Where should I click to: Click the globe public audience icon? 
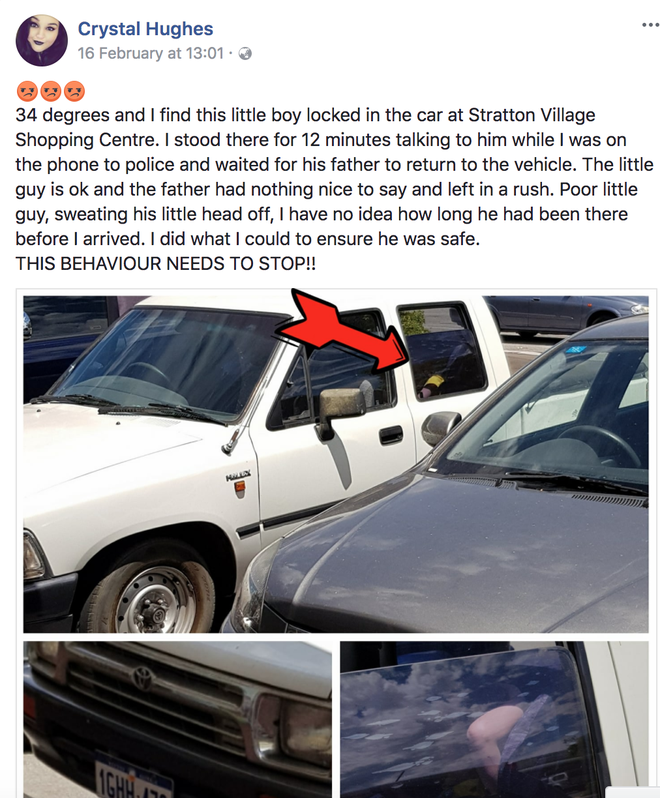(x=245, y=53)
